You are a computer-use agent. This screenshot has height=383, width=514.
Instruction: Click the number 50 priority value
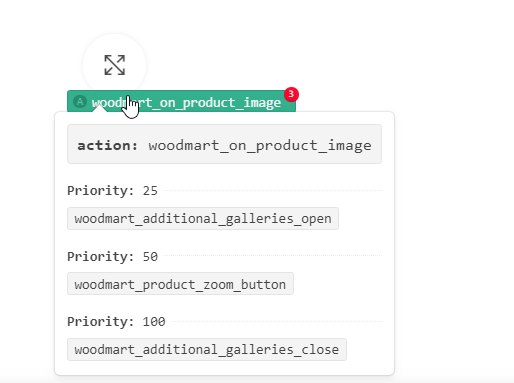(x=150, y=256)
